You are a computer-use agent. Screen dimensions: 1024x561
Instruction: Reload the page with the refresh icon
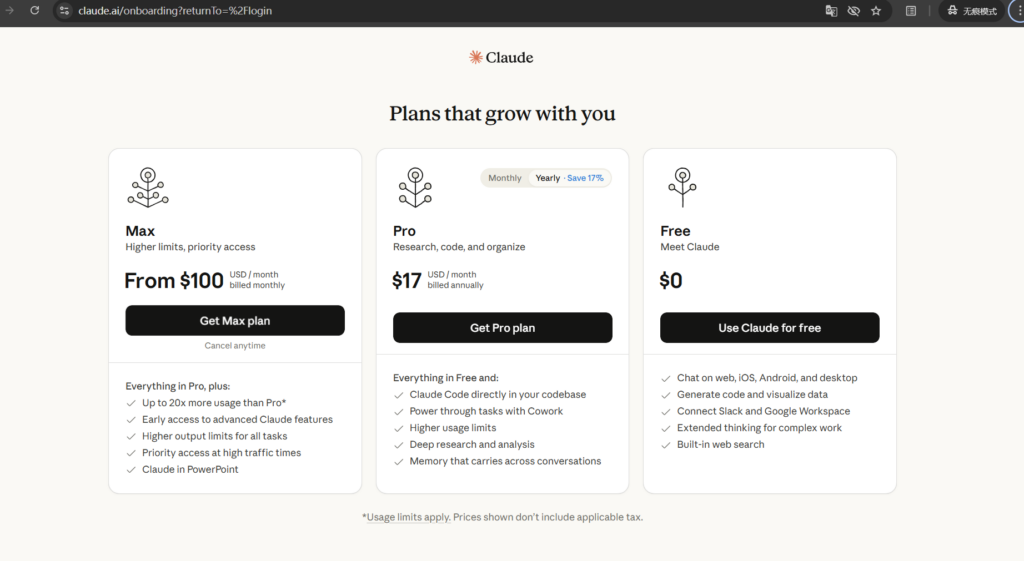[35, 10]
